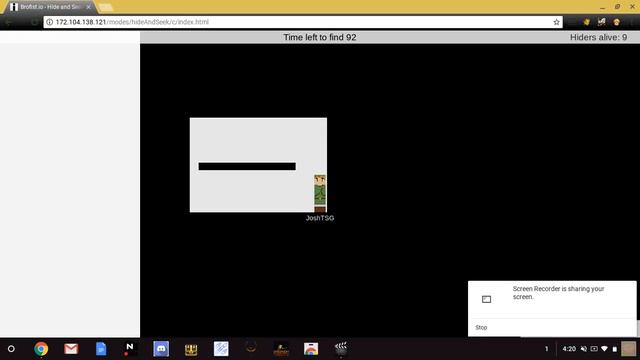
Task: Click the bookmark star in address bar
Action: (x=556, y=22)
